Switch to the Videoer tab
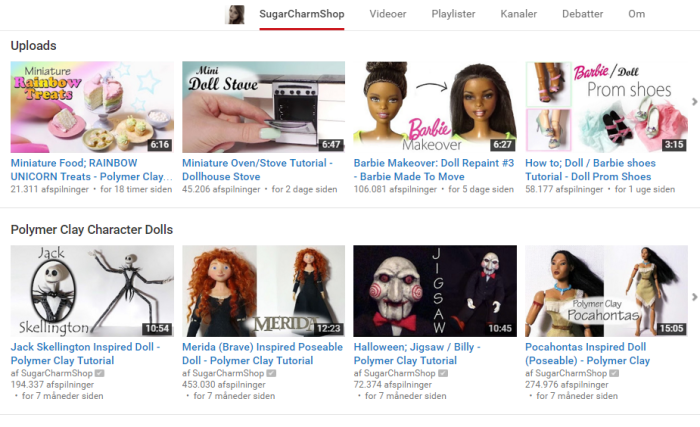The width and height of the screenshot is (700, 427). (388, 14)
